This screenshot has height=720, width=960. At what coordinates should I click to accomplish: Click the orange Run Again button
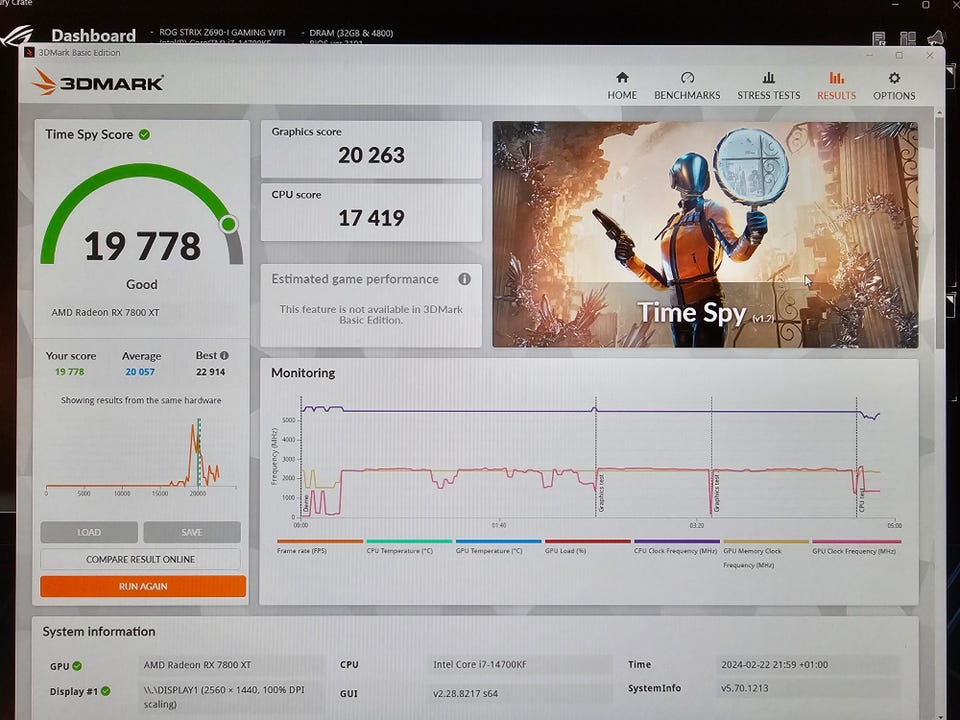[x=143, y=586]
